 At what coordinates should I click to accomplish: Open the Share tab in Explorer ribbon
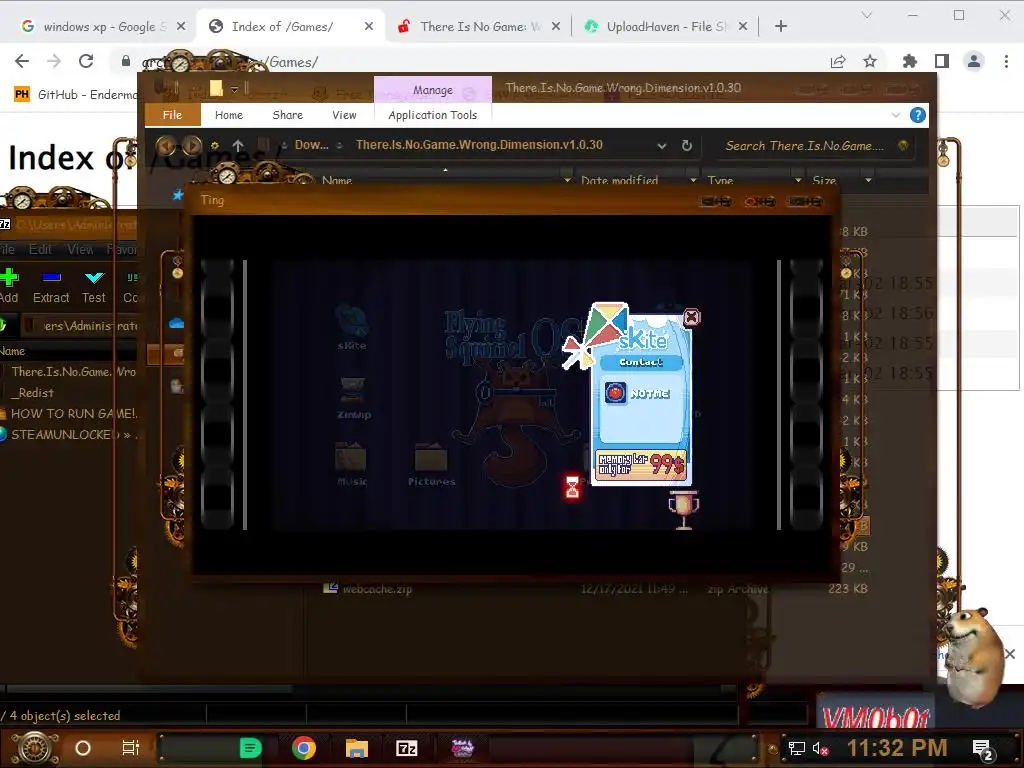coord(287,115)
